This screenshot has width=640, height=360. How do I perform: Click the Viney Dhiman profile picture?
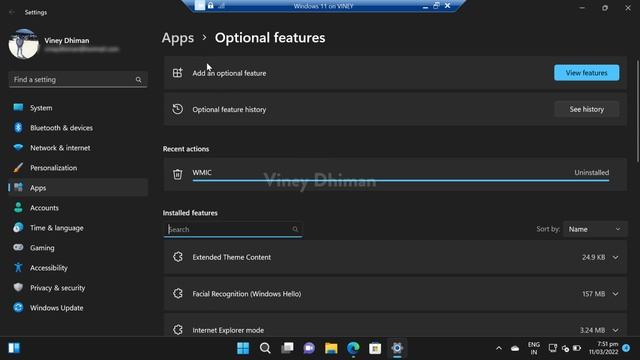coord(23,44)
